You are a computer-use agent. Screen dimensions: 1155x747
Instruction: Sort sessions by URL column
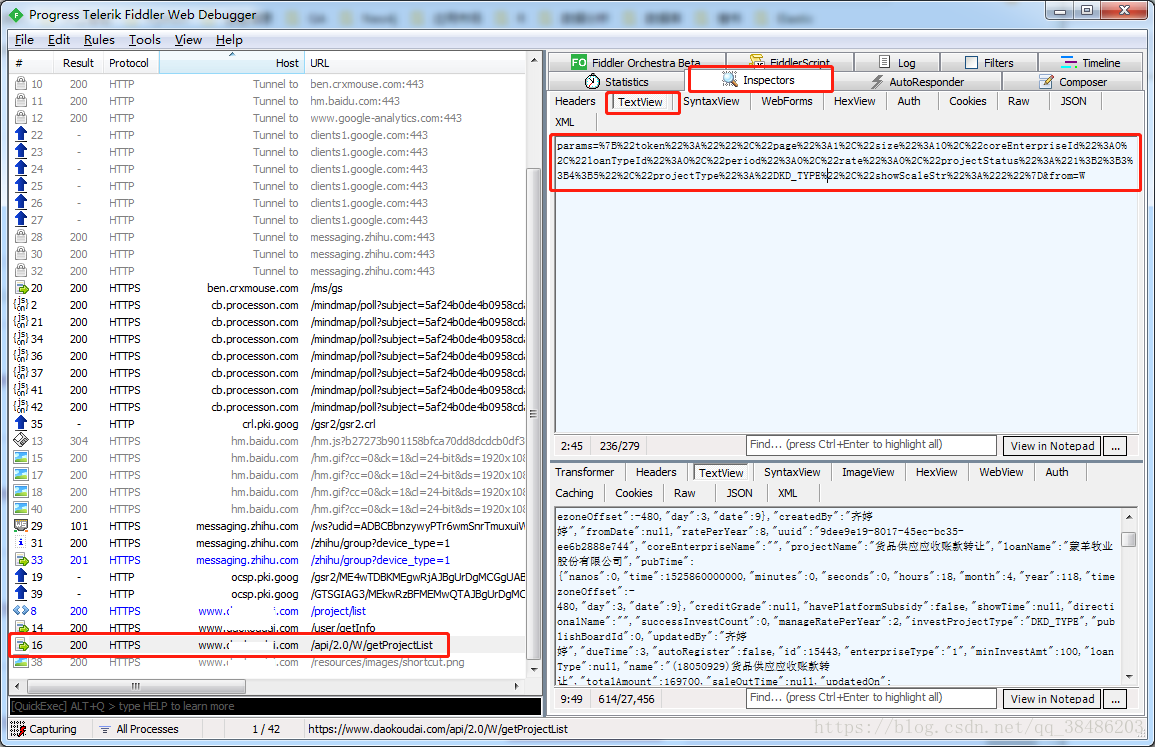(x=416, y=63)
